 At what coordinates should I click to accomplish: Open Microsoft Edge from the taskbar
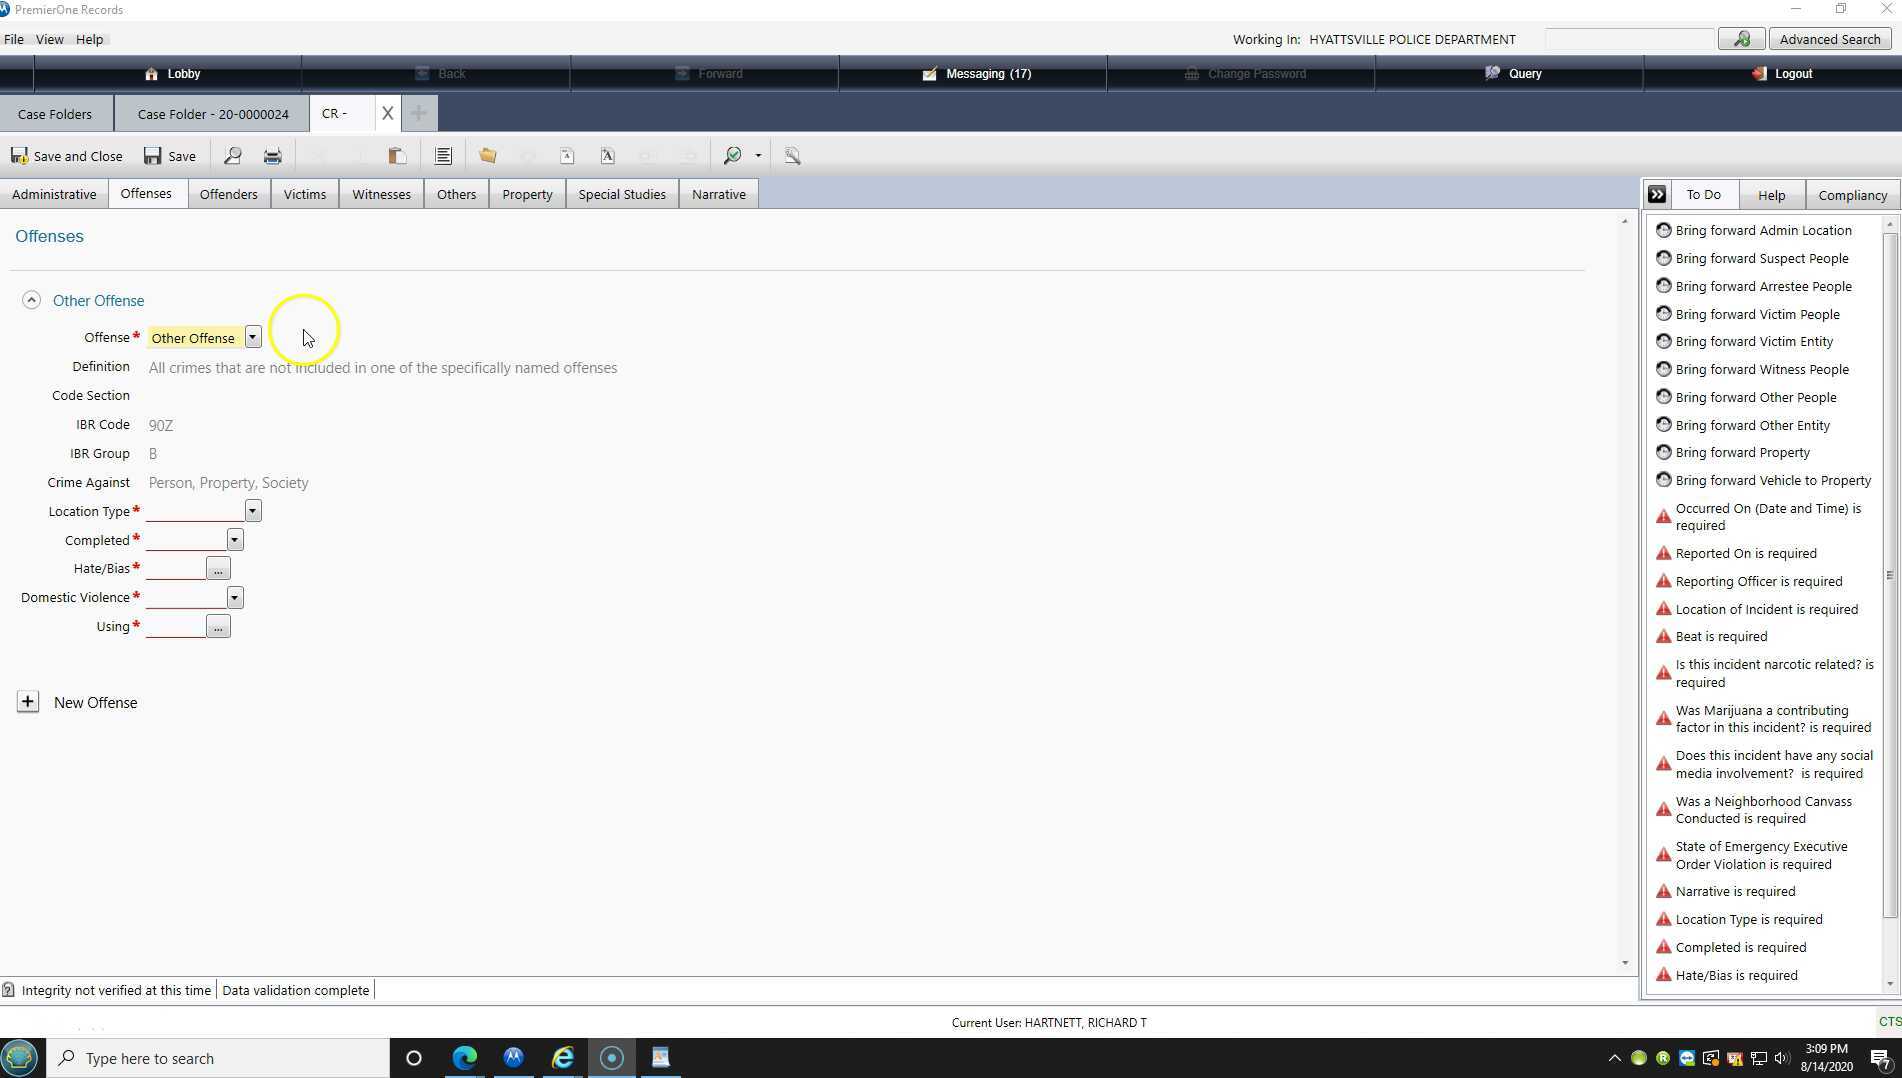tap(465, 1058)
